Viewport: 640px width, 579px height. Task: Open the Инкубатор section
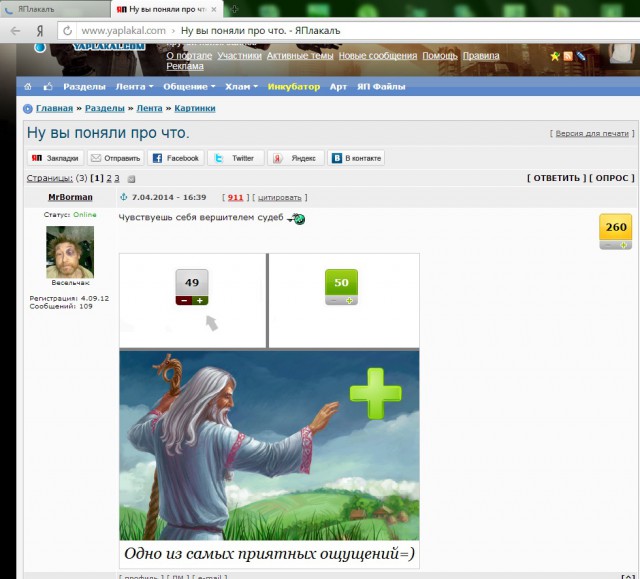click(294, 87)
